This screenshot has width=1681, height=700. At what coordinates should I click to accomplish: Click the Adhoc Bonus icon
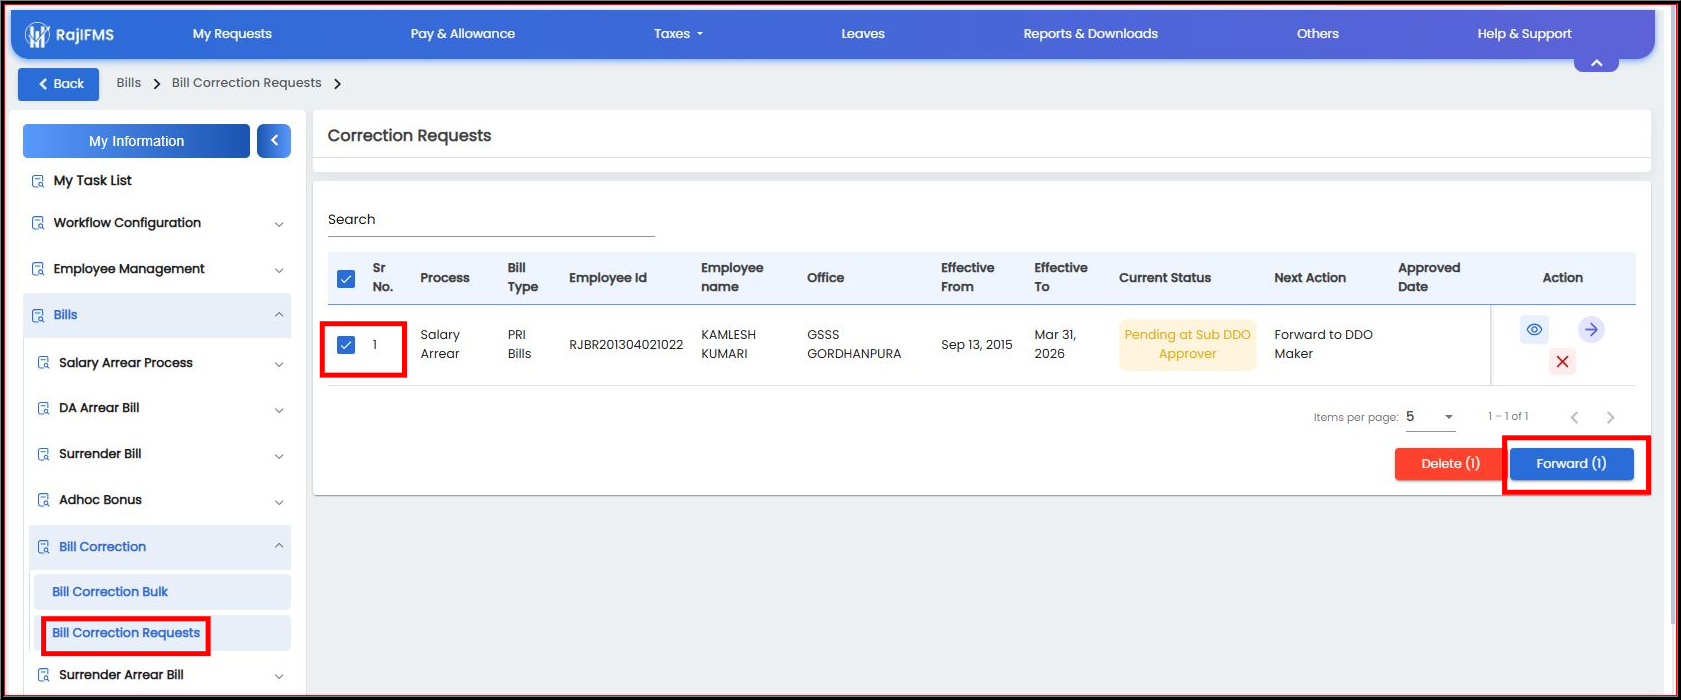point(43,500)
